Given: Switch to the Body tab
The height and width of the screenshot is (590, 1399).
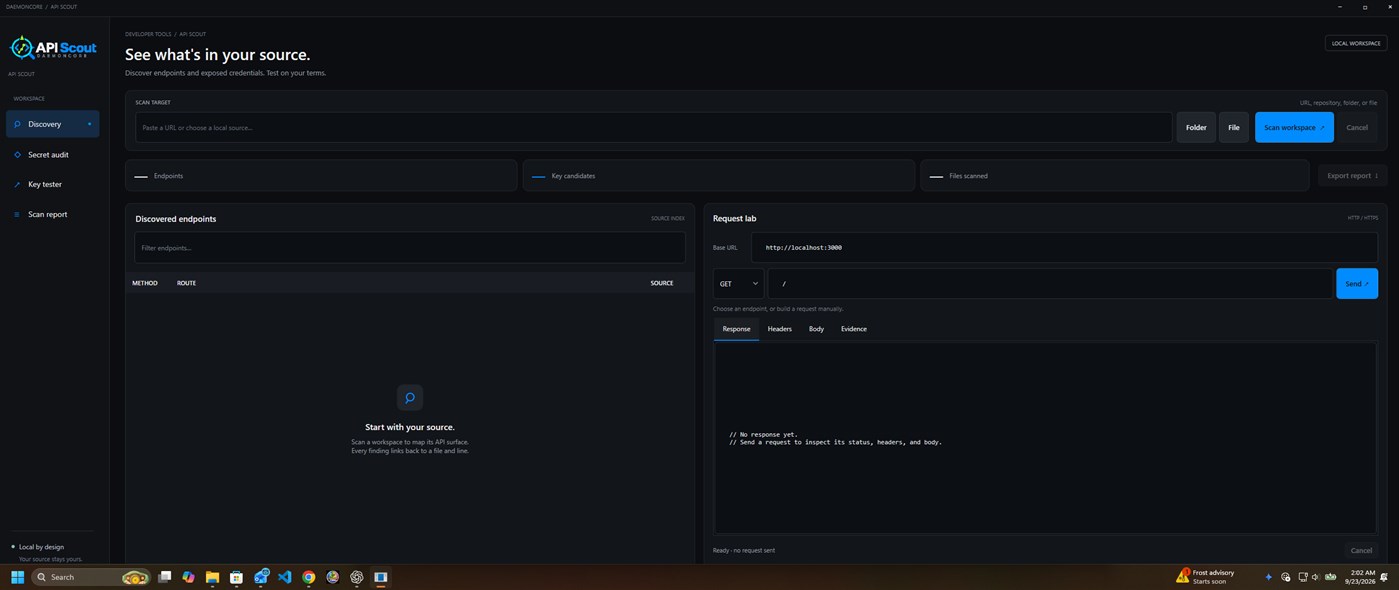Looking at the screenshot, I should click(x=816, y=329).
